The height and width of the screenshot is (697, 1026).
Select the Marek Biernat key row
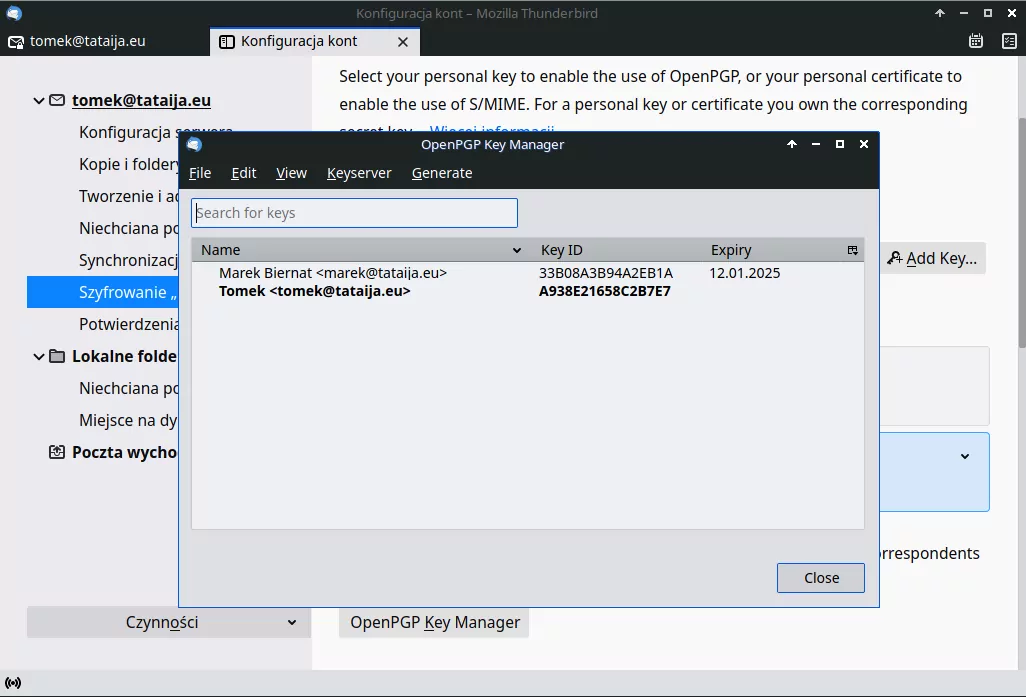[x=528, y=273]
